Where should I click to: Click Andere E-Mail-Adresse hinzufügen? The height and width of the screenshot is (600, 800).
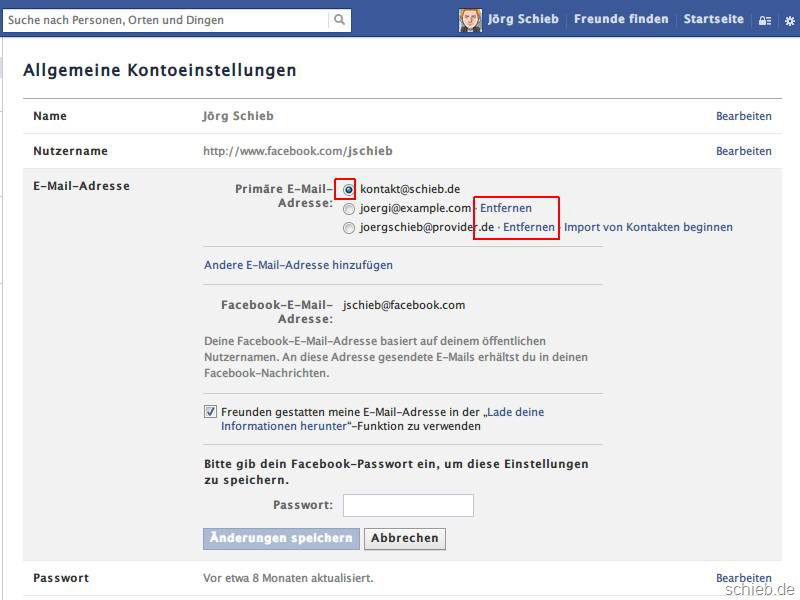tap(298, 265)
